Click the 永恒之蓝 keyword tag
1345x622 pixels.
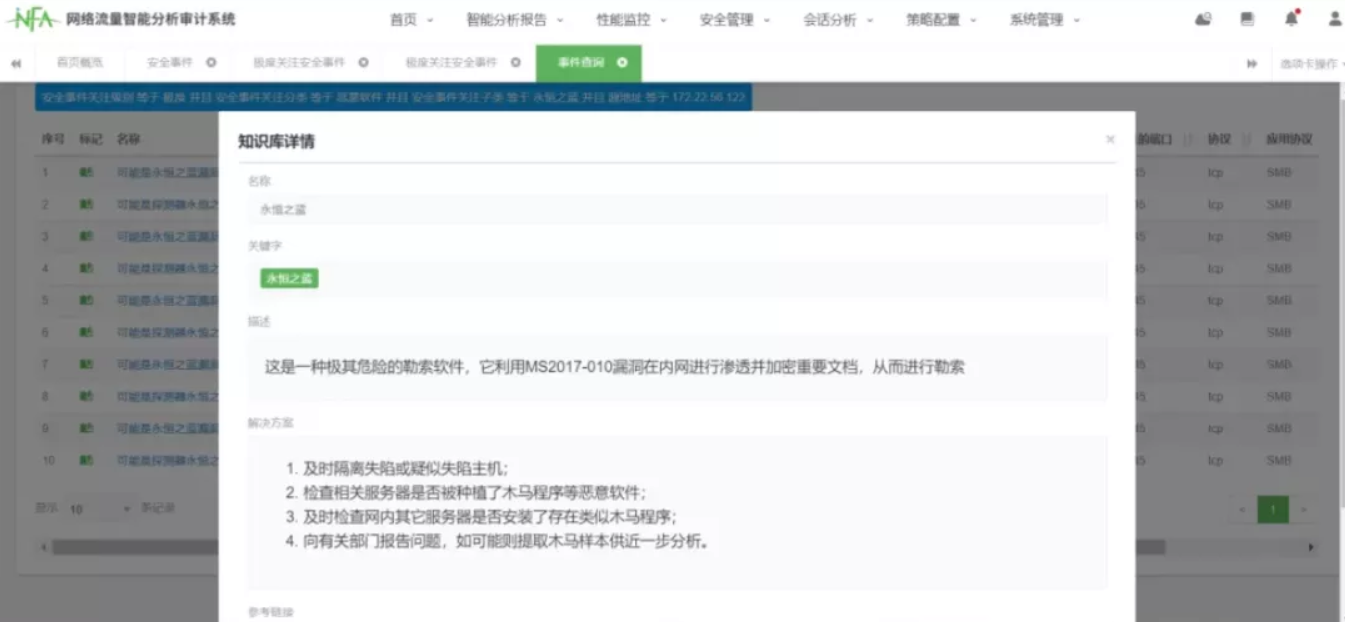pos(289,278)
